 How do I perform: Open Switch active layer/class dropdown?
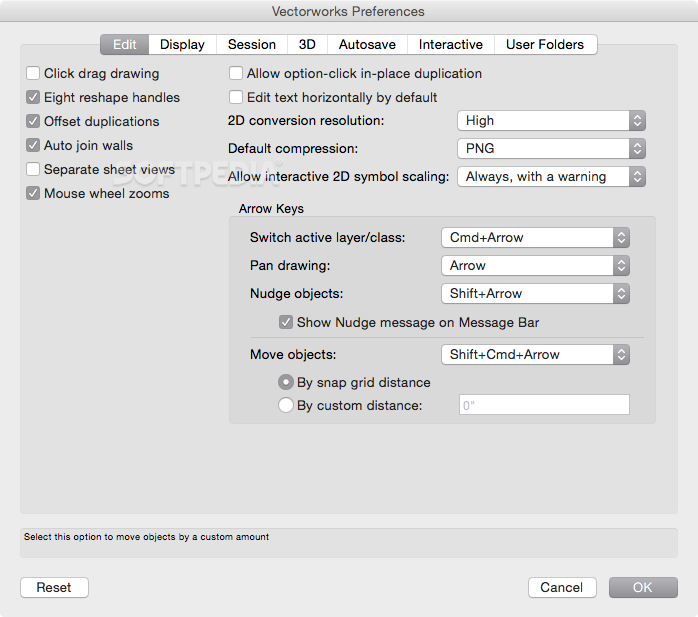[x=535, y=237]
